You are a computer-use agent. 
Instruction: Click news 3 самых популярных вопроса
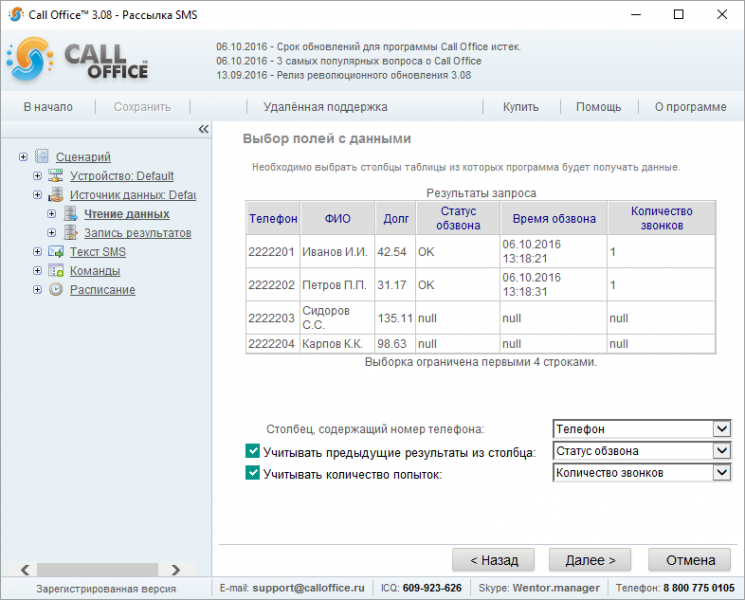coord(349,61)
